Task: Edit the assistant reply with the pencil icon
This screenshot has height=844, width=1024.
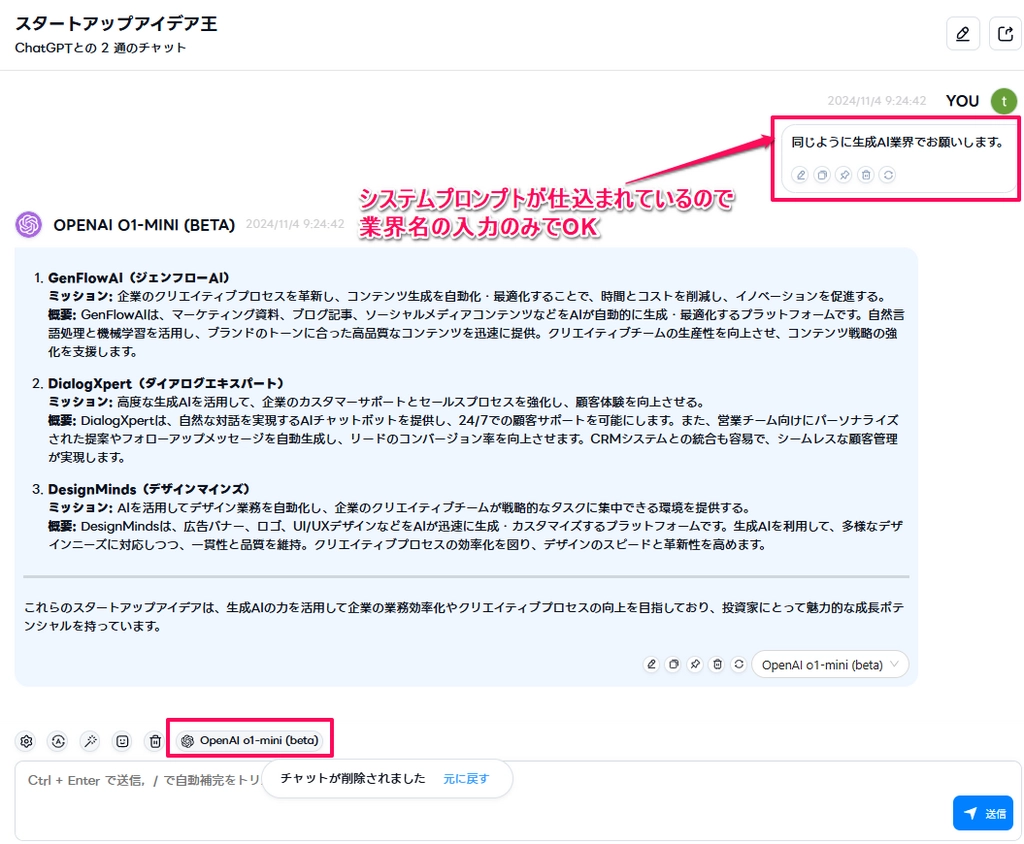Action: pyautogui.click(x=651, y=664)
